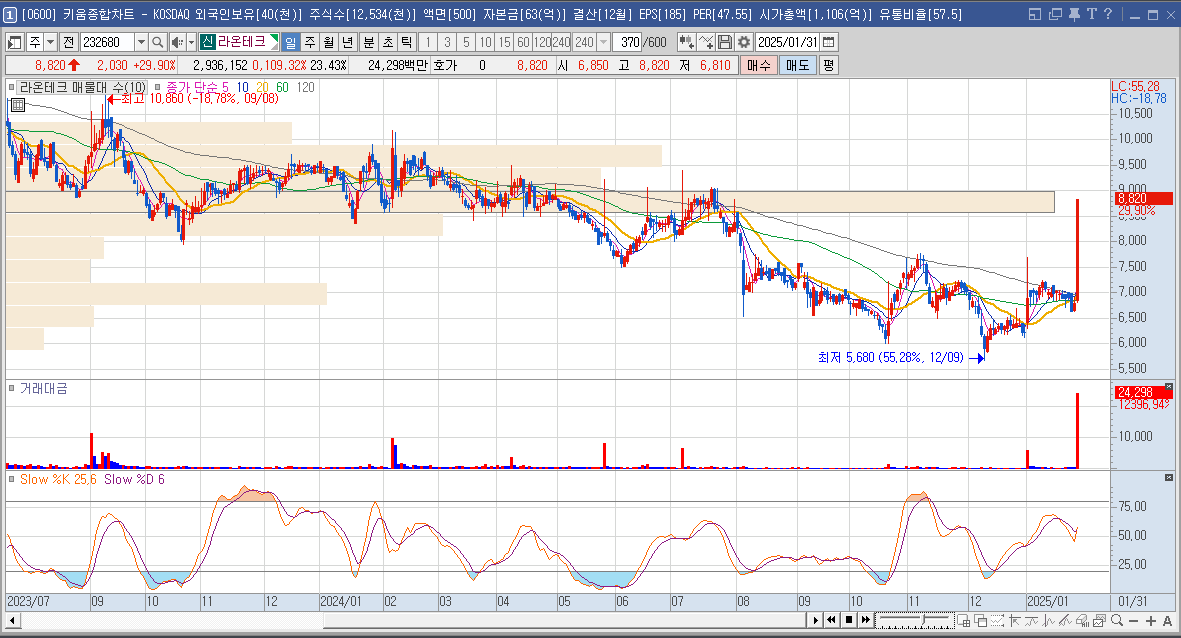Open dropdown arrow beside the speaker icon
This screenshot has height=638, width=1181.
click(x=191, y=42)
